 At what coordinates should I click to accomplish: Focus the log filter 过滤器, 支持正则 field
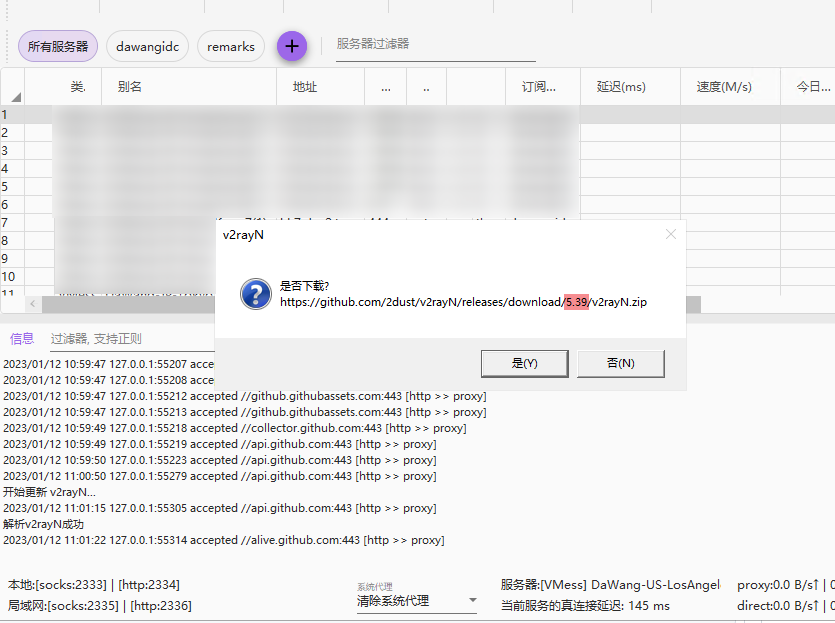[x=132, y=339]
